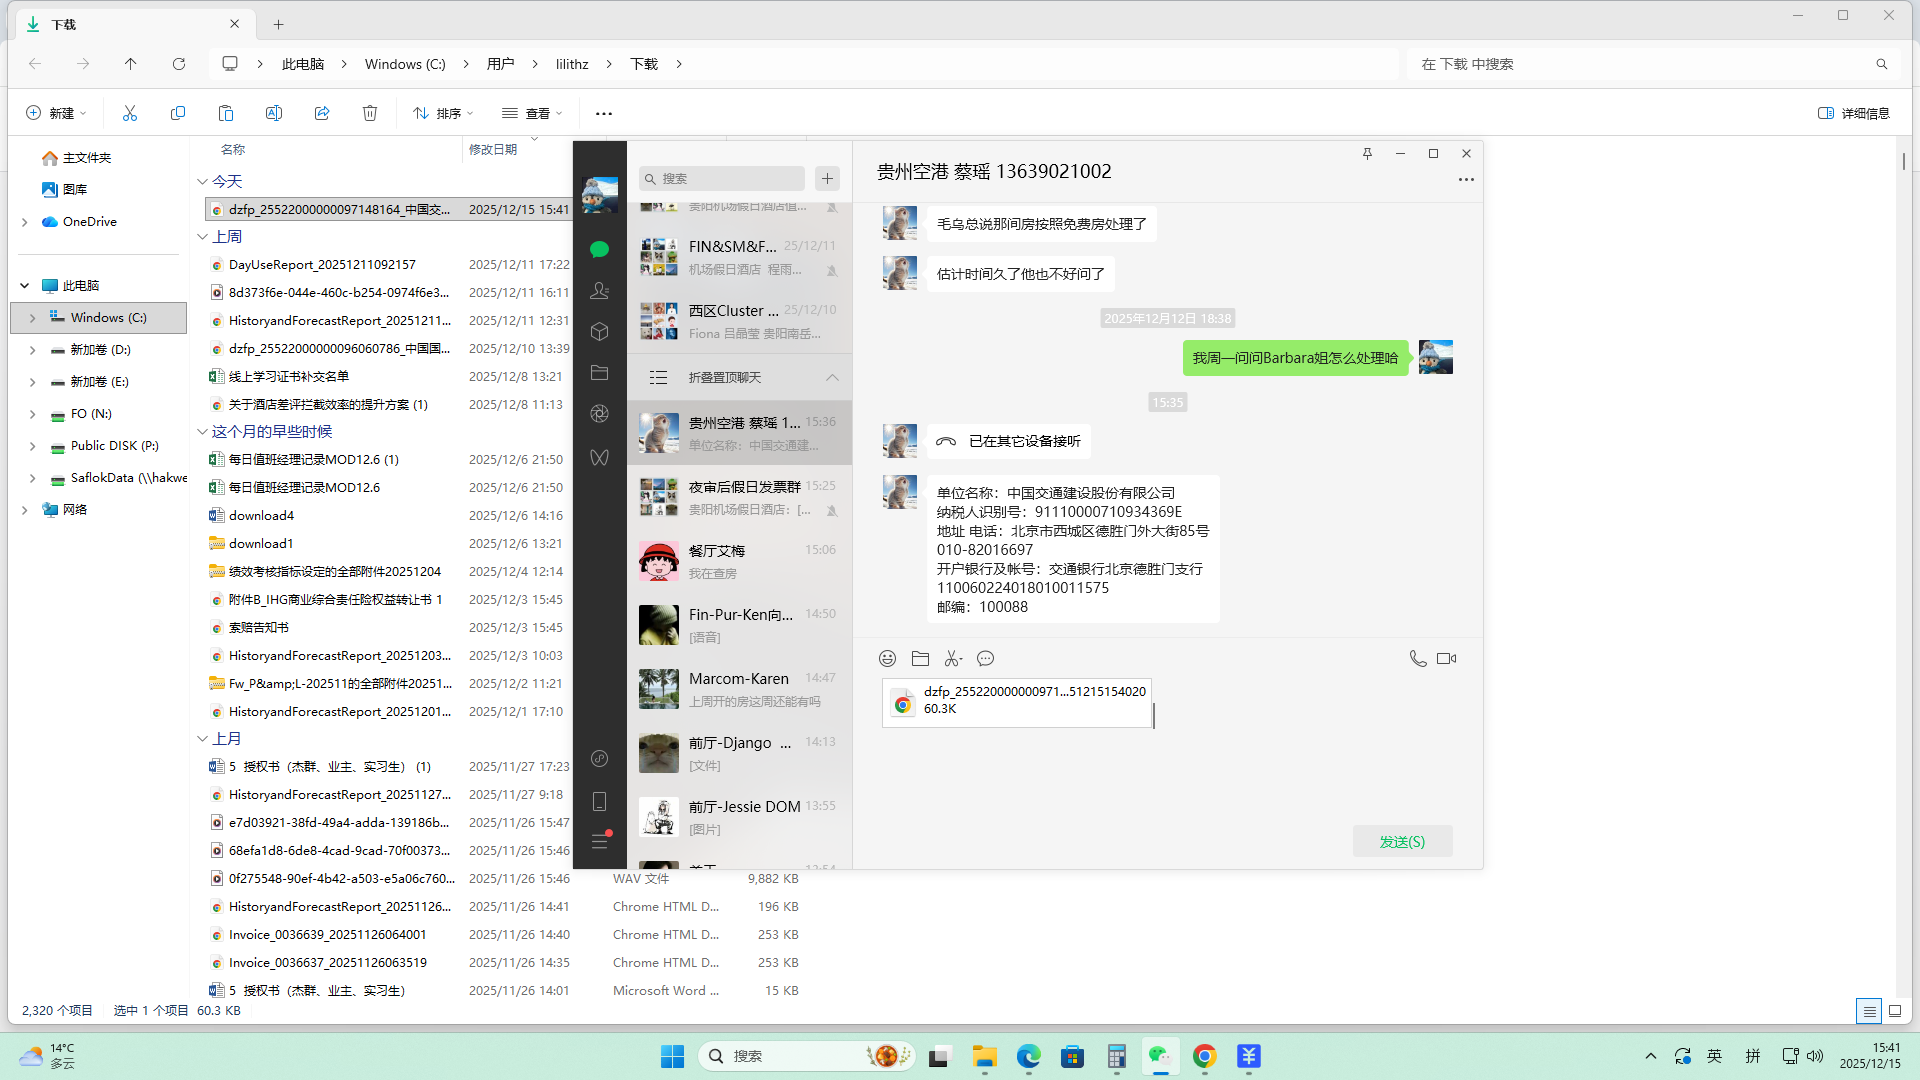Open the Sort dropdown menu
The width and height of the screenshot is (1920, 1080).
pos(443,113)
